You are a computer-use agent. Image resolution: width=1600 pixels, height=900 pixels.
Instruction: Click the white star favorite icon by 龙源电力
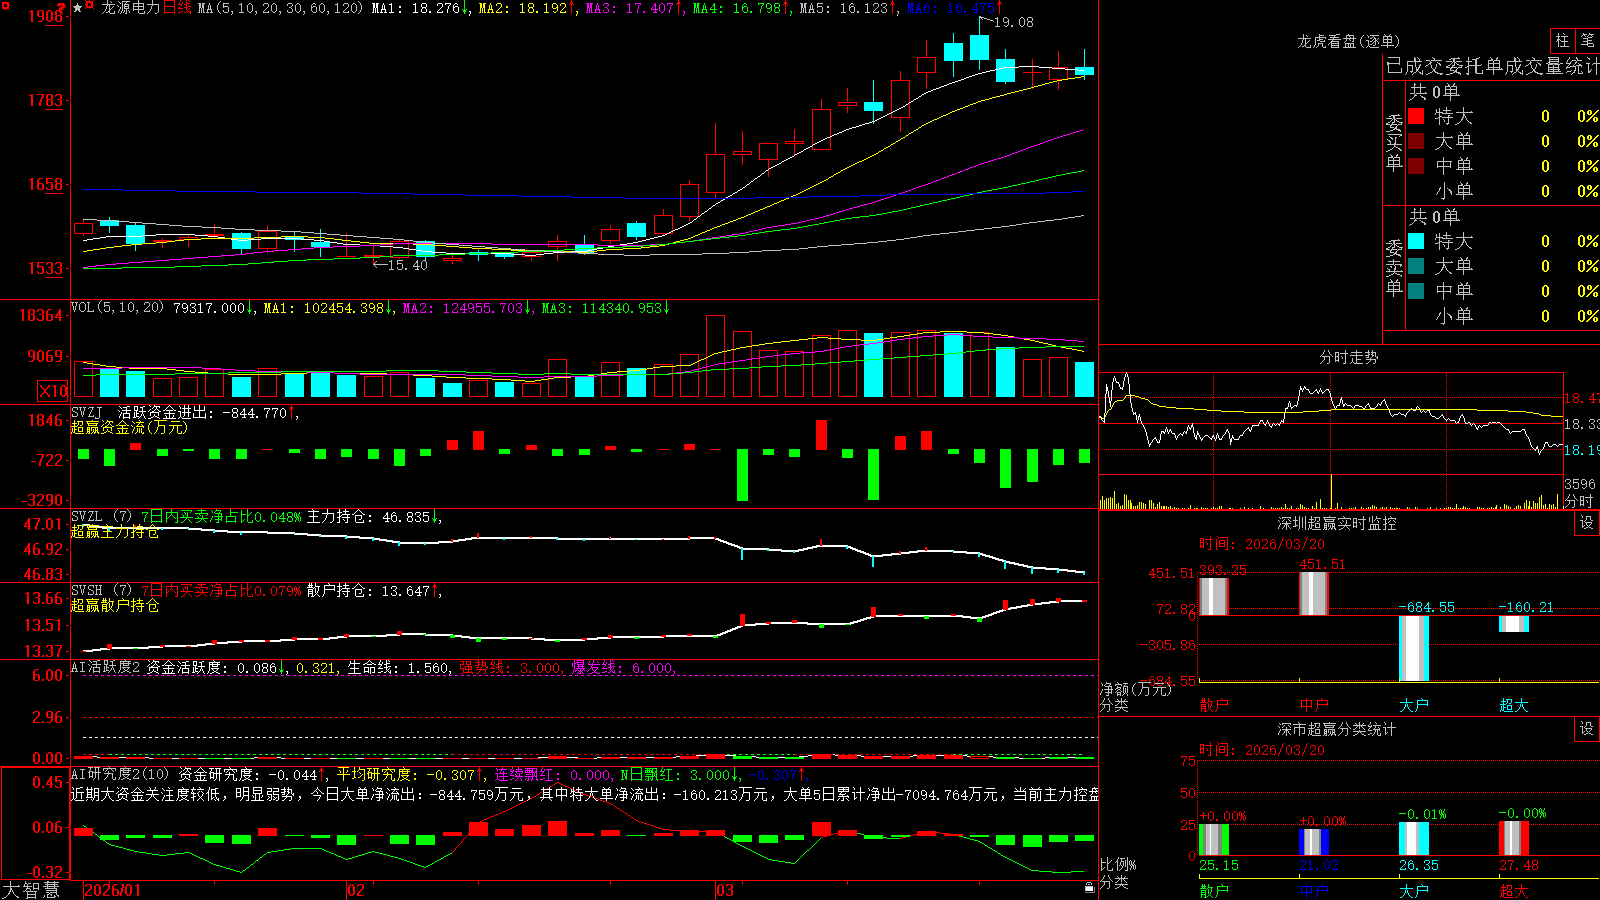tap(78, 8)
